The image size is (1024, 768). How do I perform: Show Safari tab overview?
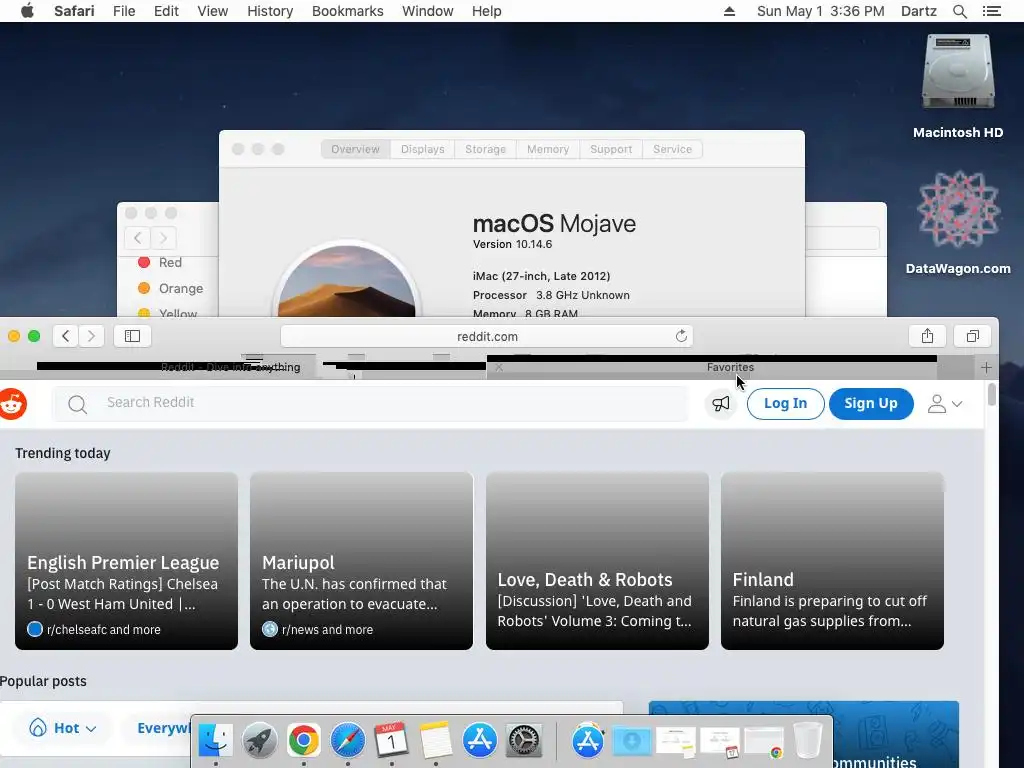point(972,336)
